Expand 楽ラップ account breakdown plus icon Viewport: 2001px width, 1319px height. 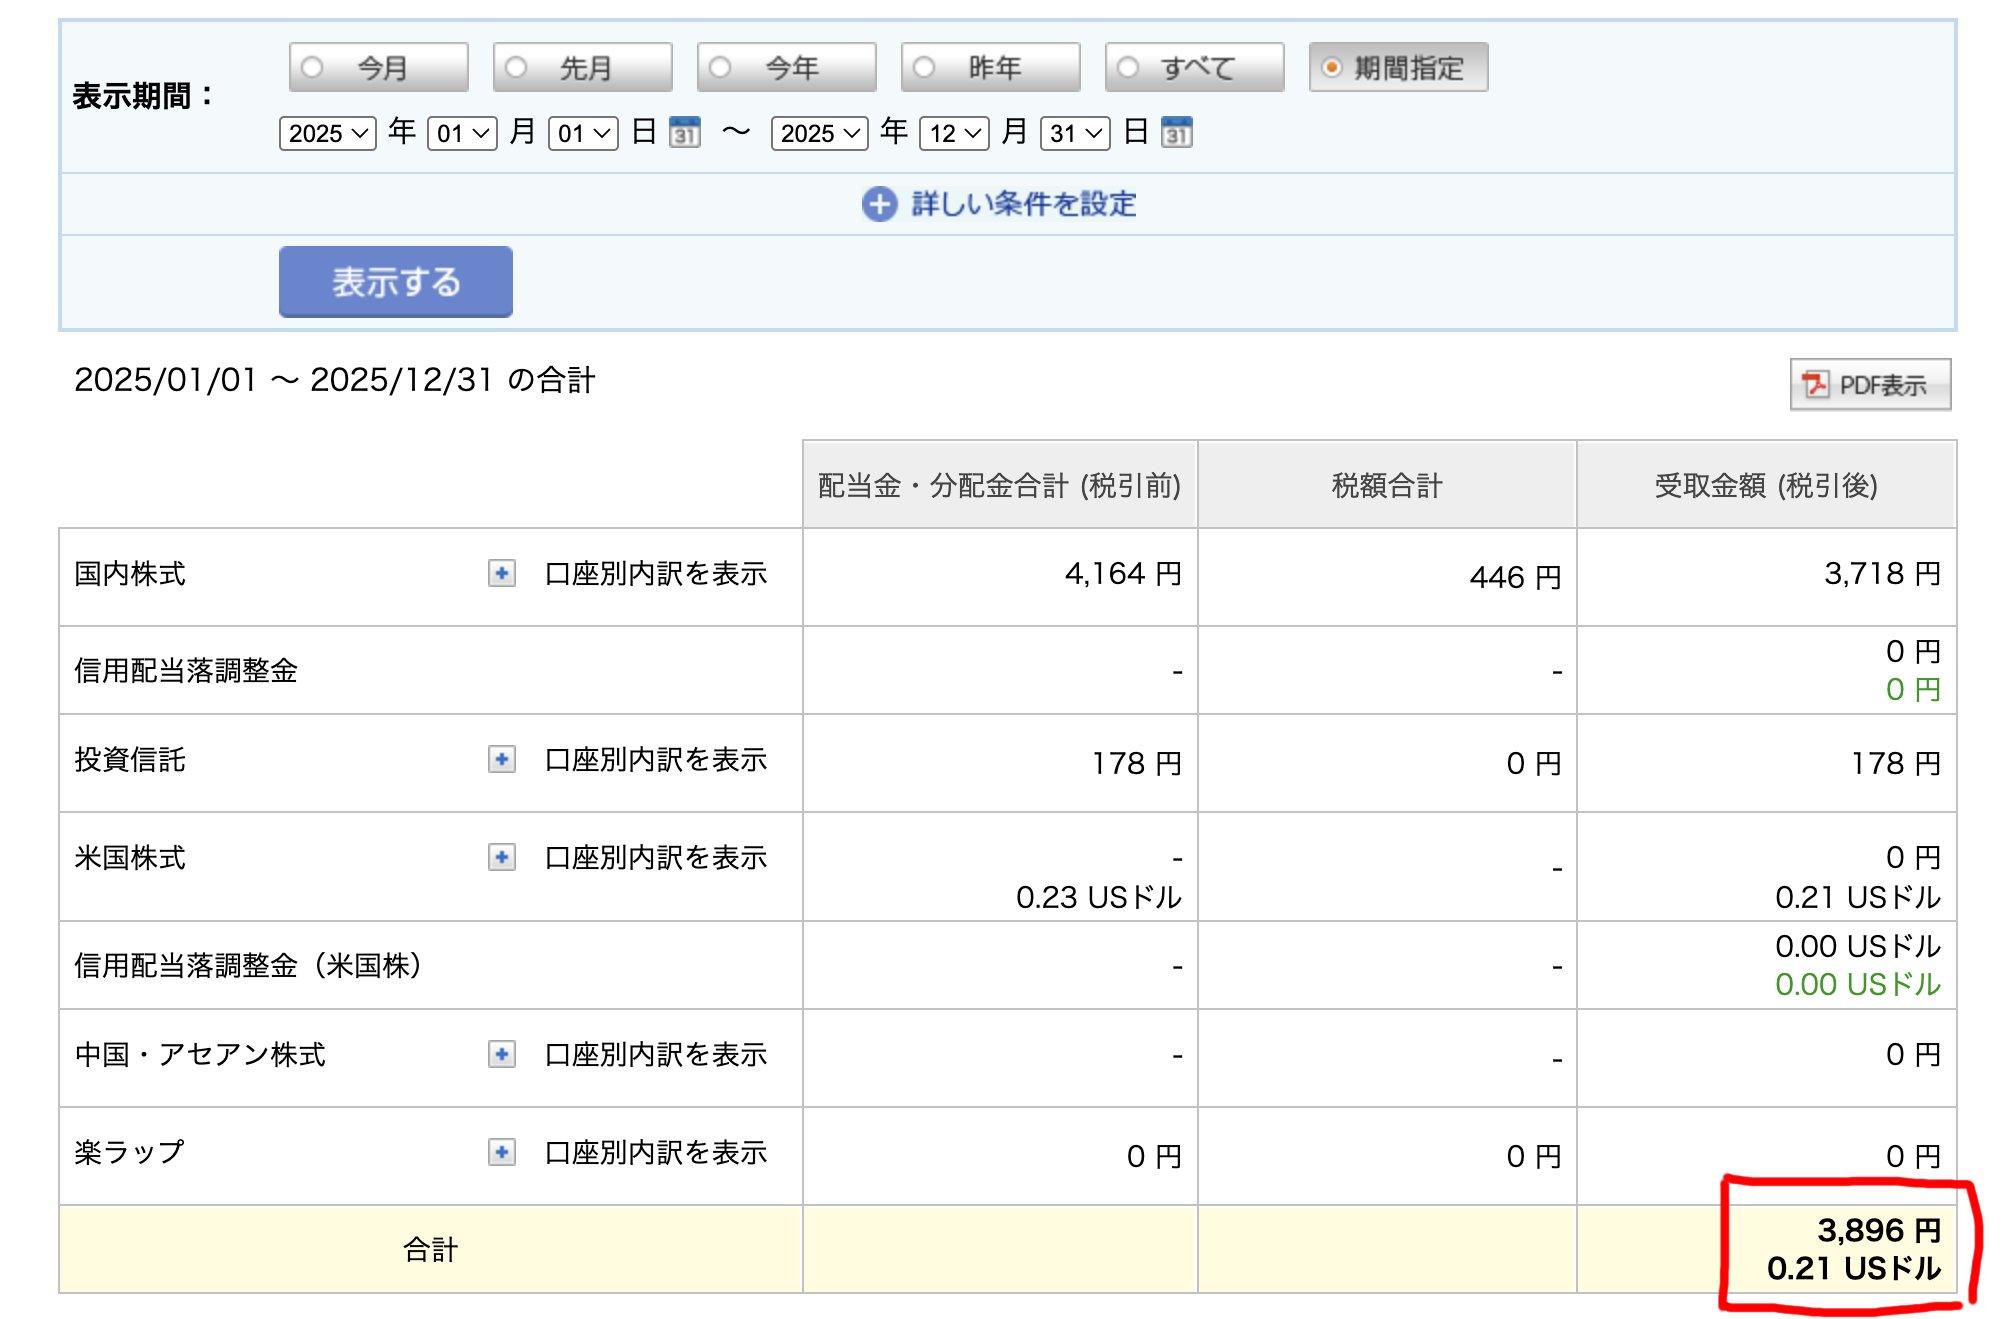(502, 1152)
